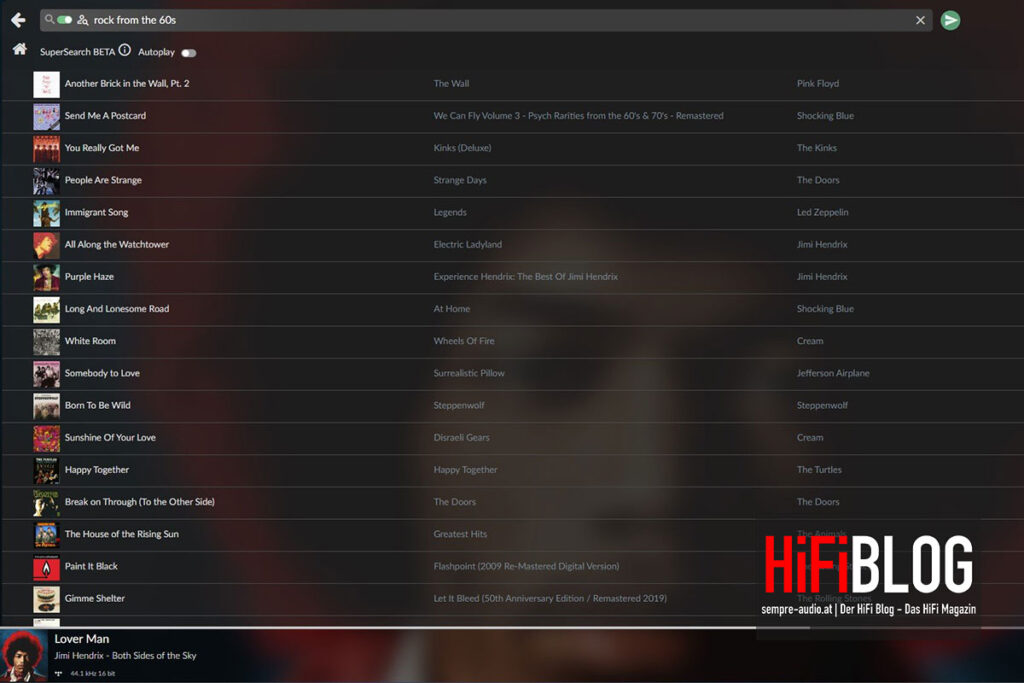
Task: Open the Home screen icon
Action: point(18,47)
